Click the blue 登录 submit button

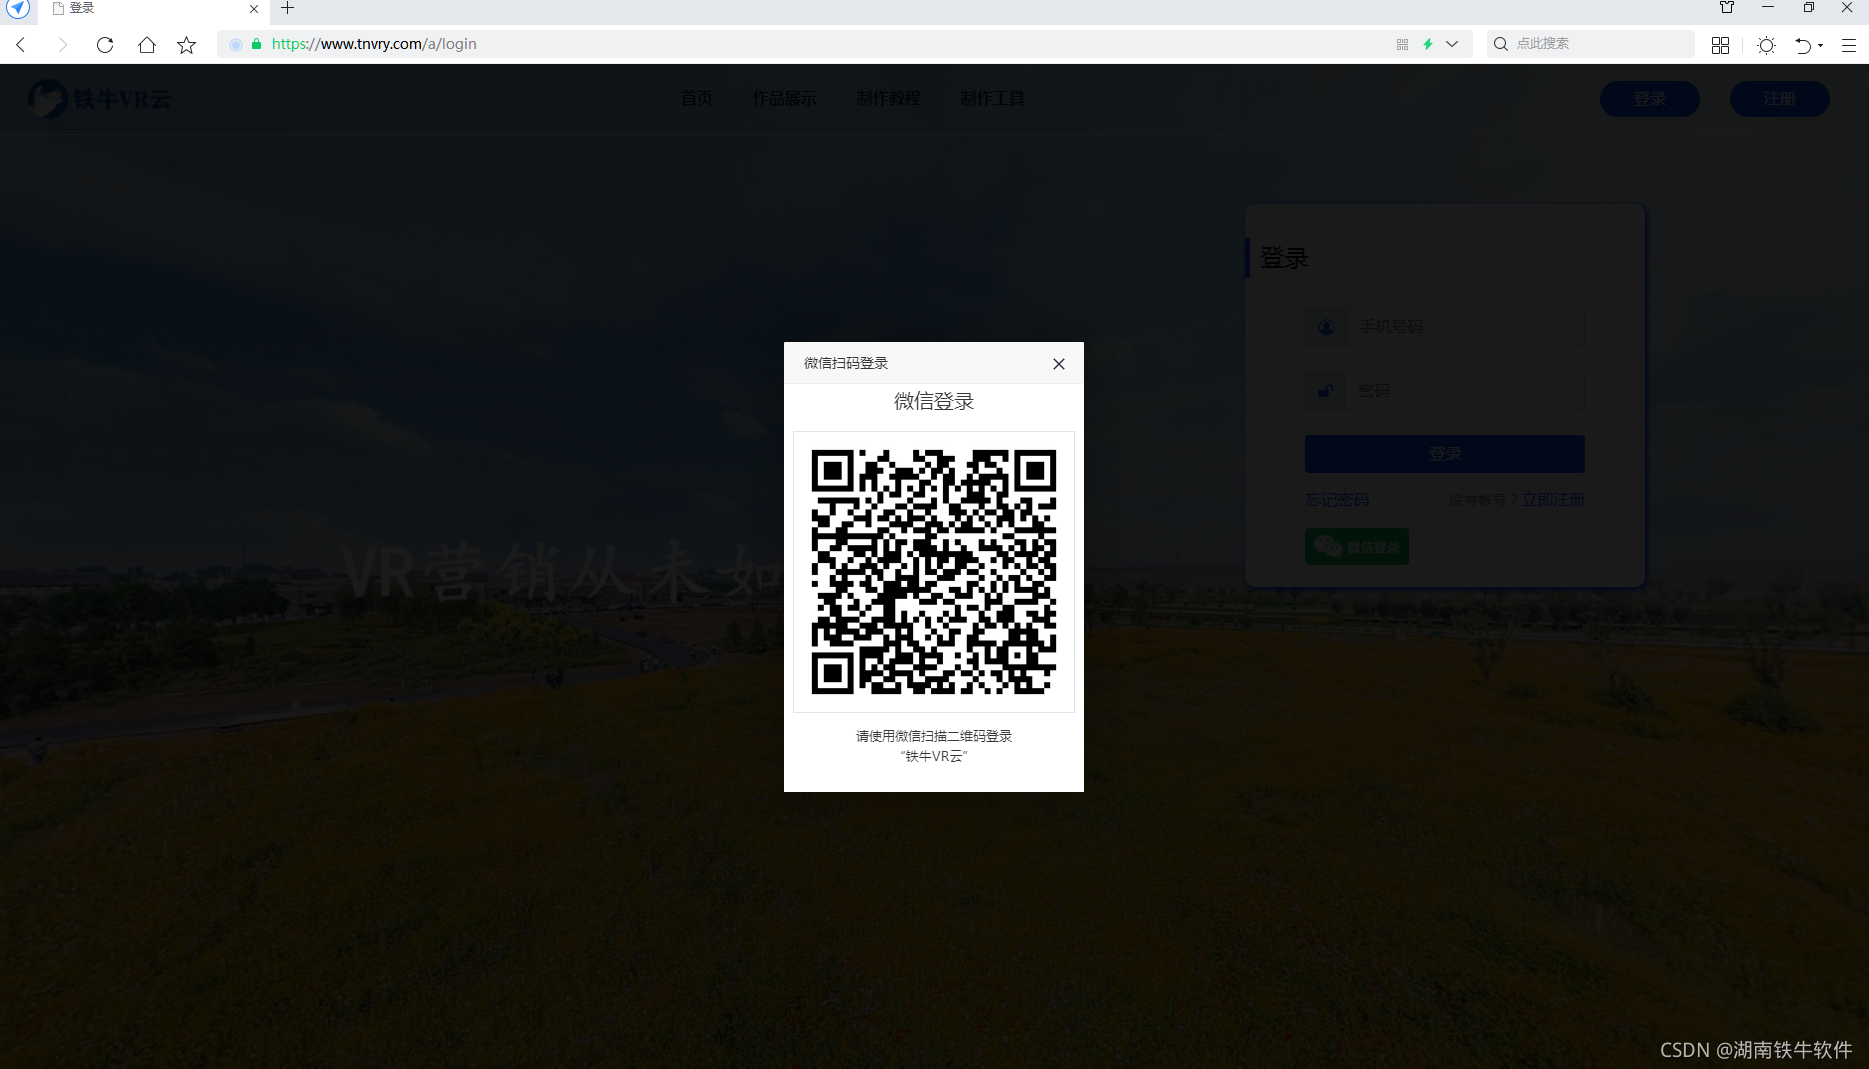point(1445,454)
